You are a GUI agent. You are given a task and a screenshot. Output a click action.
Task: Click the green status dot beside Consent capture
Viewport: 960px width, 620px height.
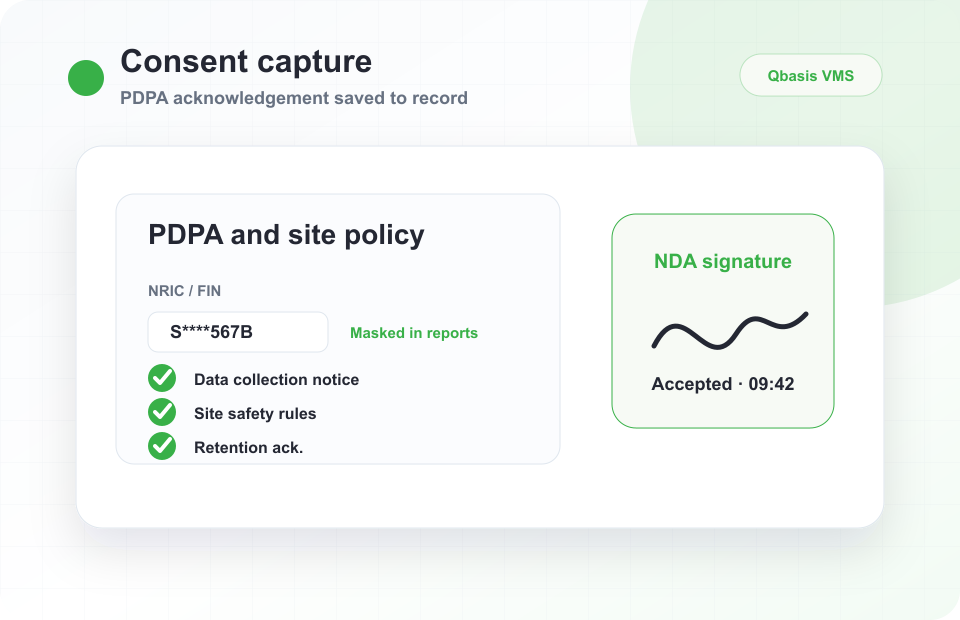click(x=86, y=78)
